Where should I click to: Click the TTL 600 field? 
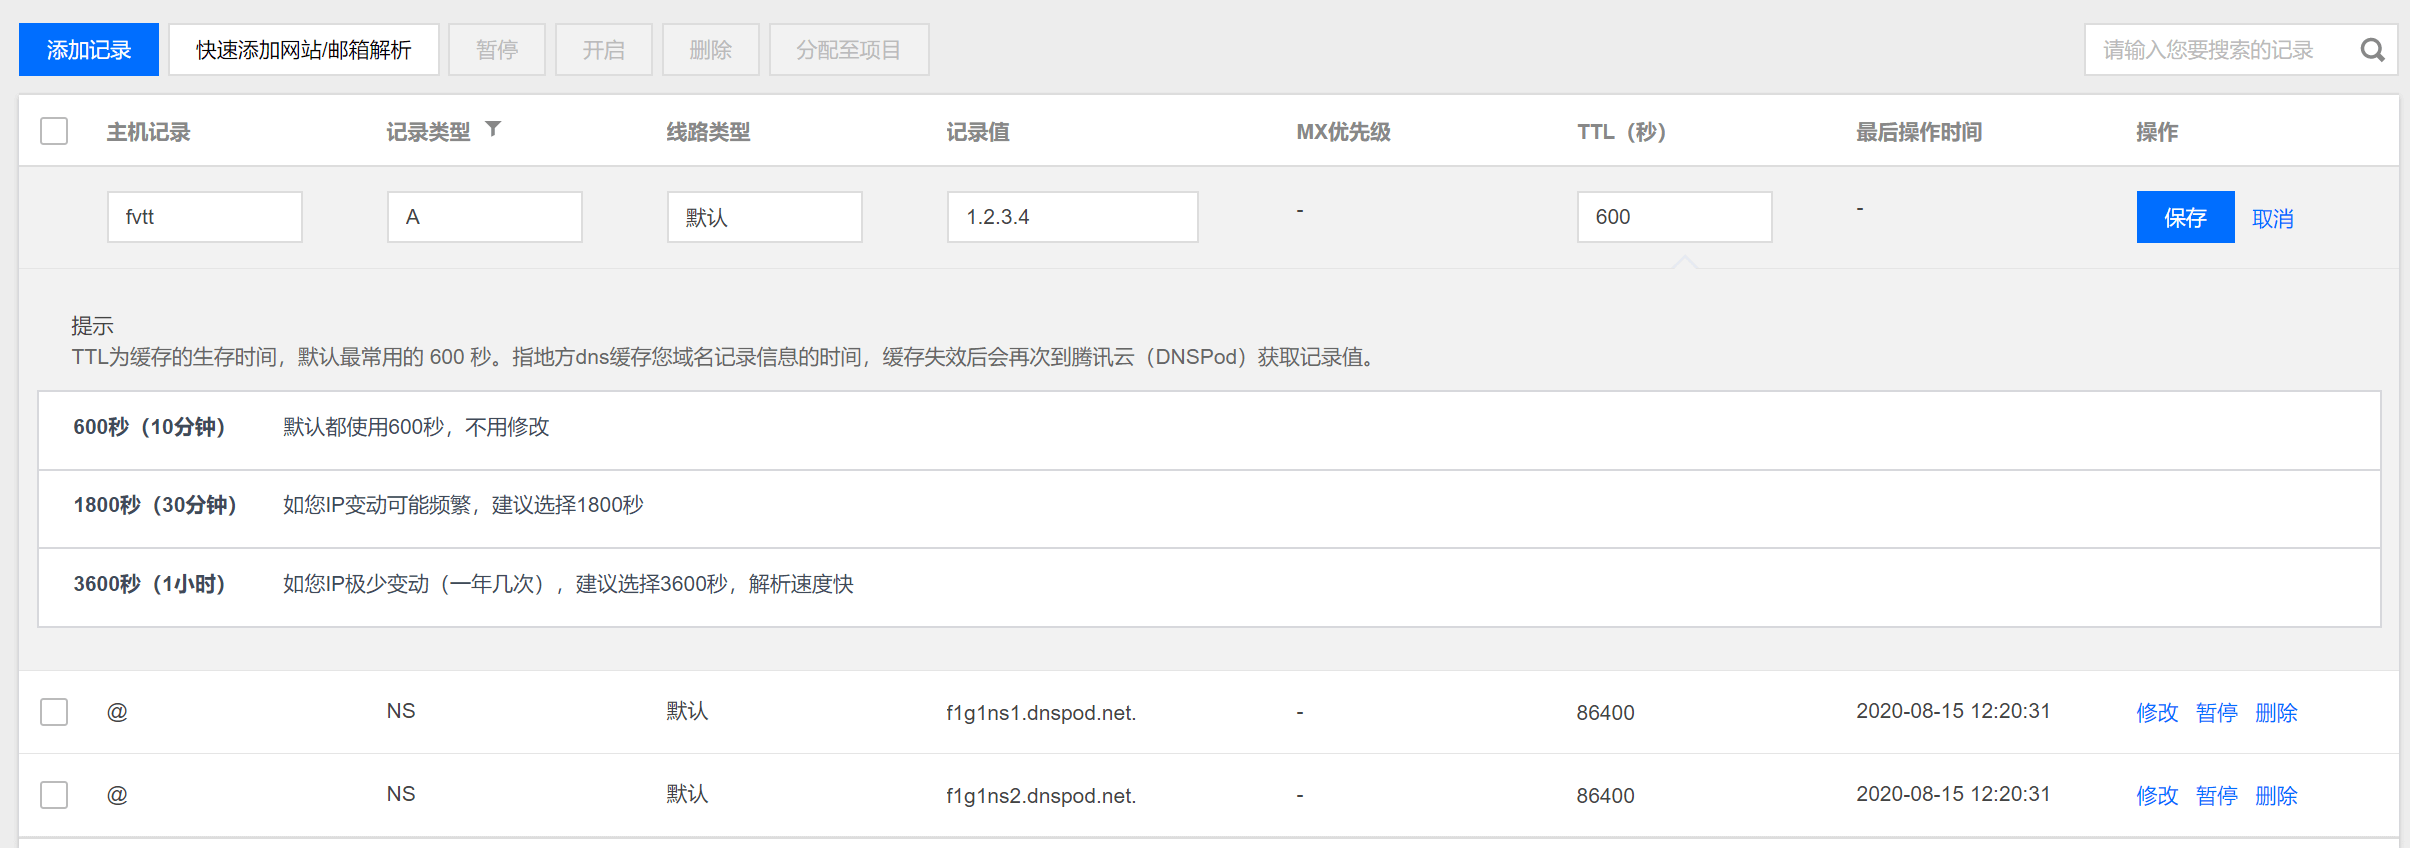1673,217
